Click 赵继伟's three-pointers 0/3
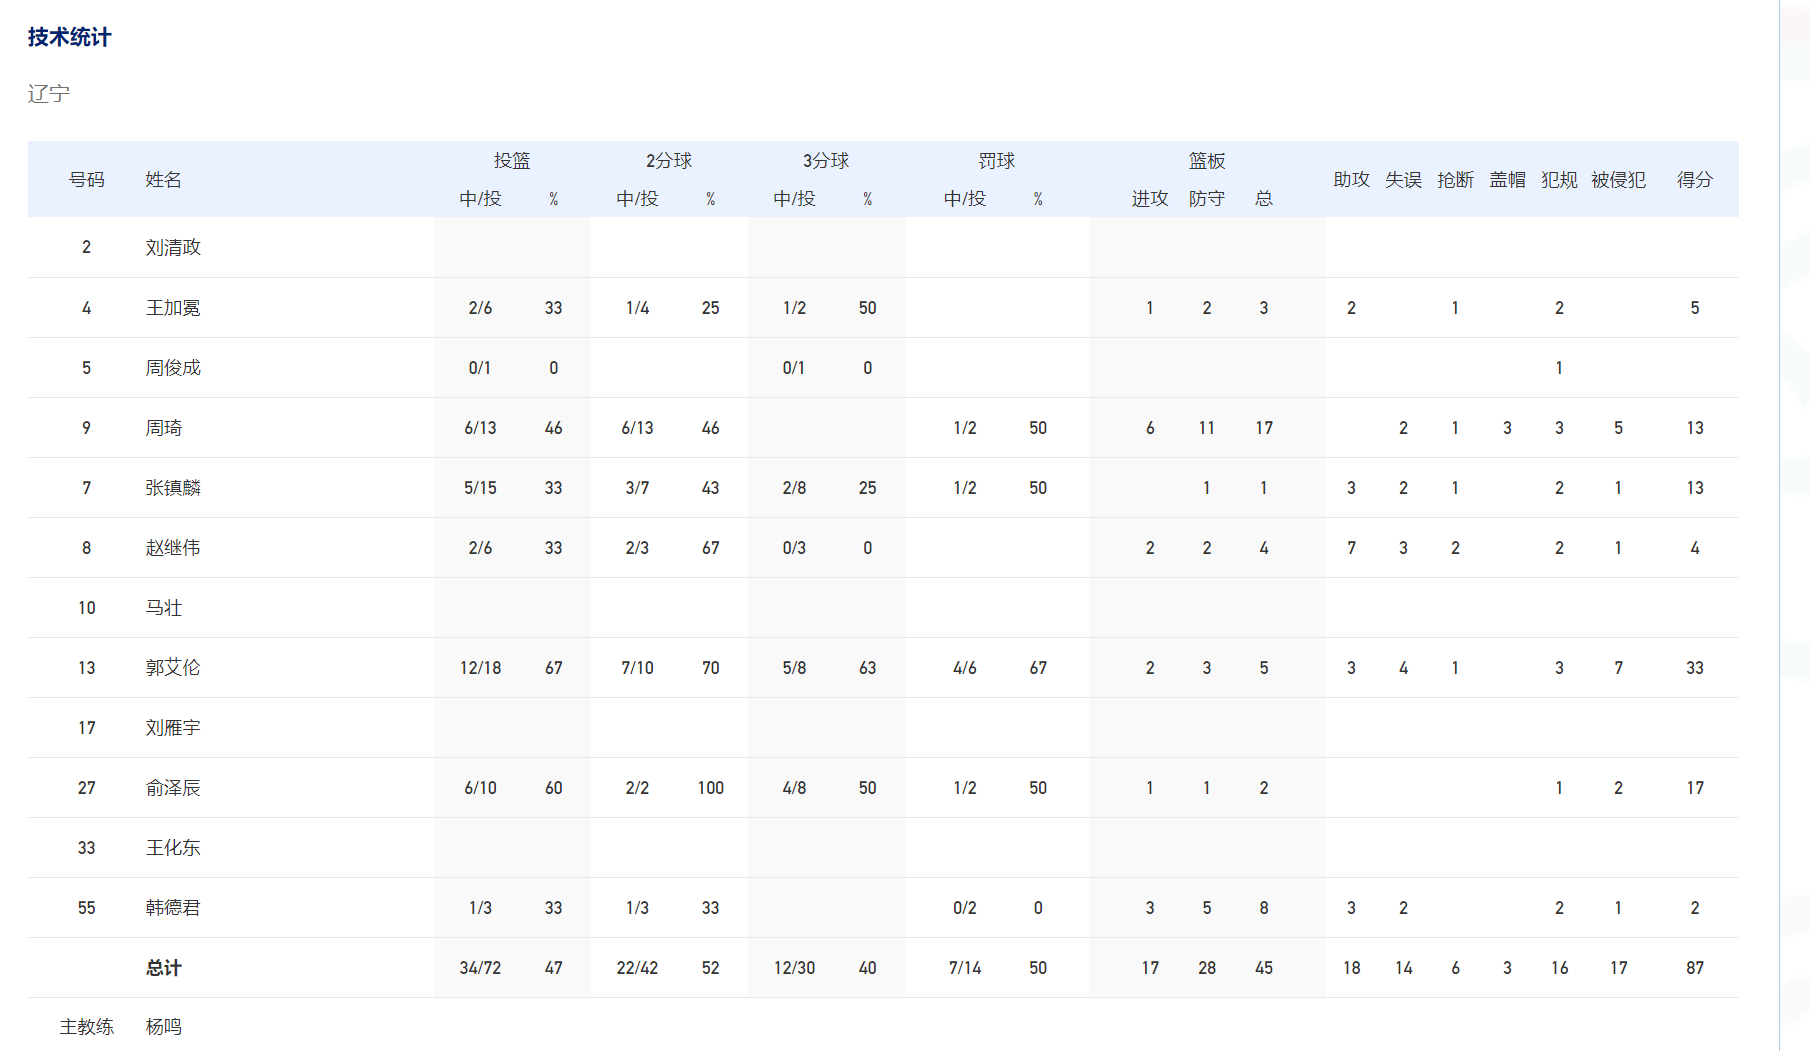Image resolution: width=1810 pixels, height=1051 pixels. click(x=794, y=548)
